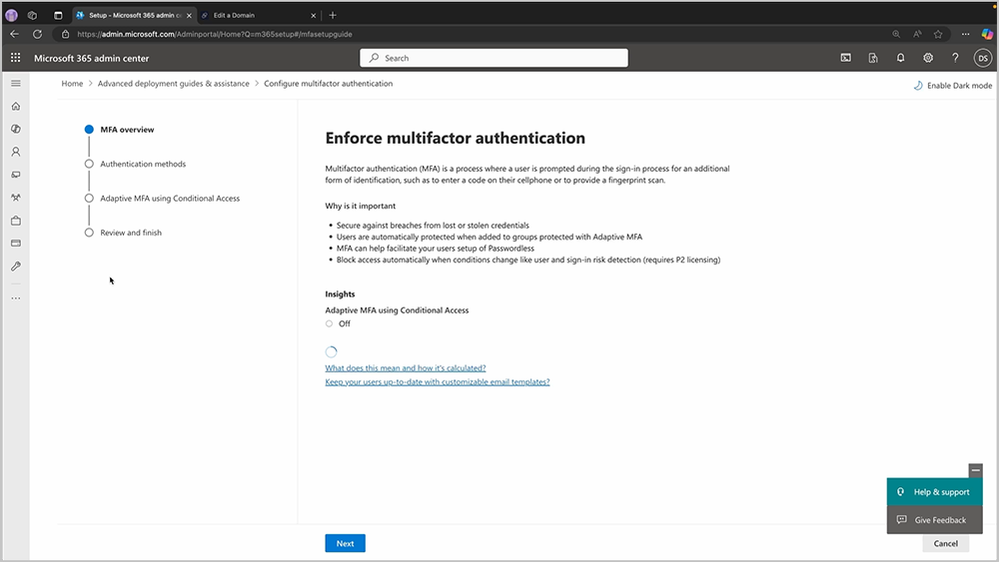
Task: Open browser zoom magnifier icon
Action: (x=896, y=34)
